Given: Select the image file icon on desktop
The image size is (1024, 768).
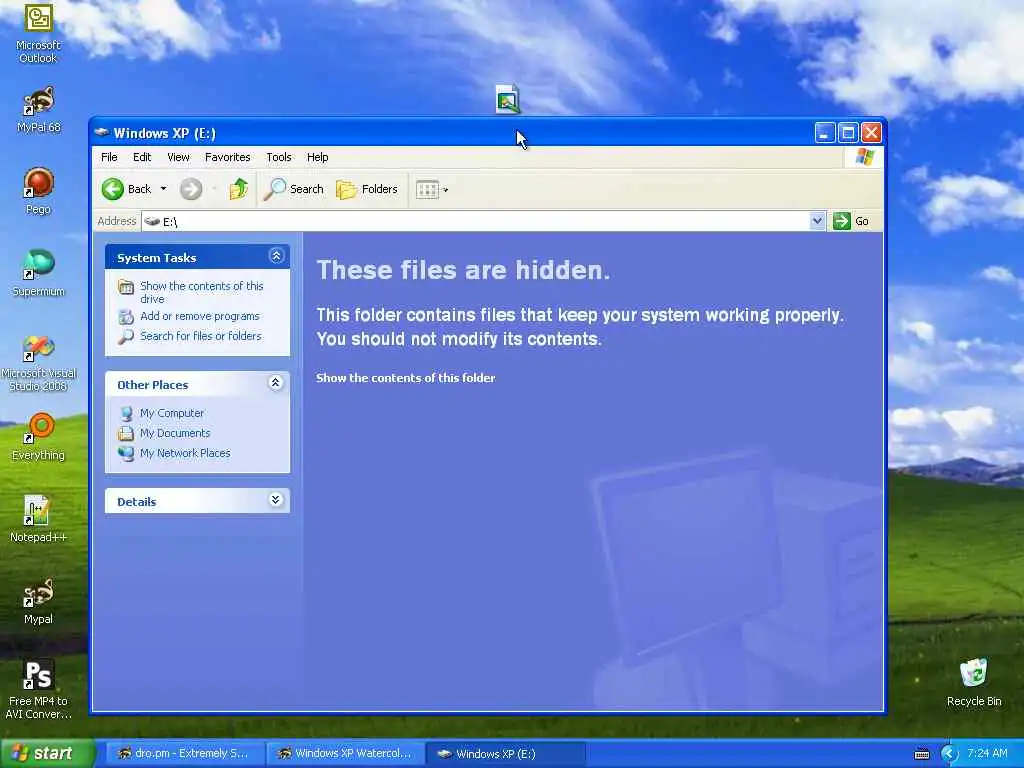Looking at the screenshot, I should pos(507,99).
